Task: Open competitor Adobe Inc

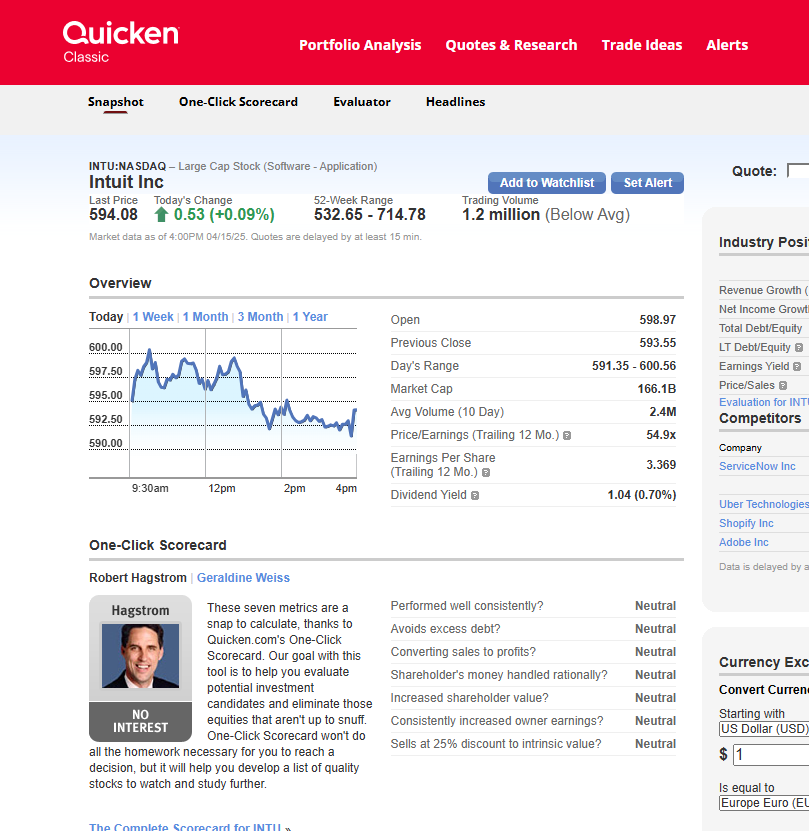Action: (743, 543)
